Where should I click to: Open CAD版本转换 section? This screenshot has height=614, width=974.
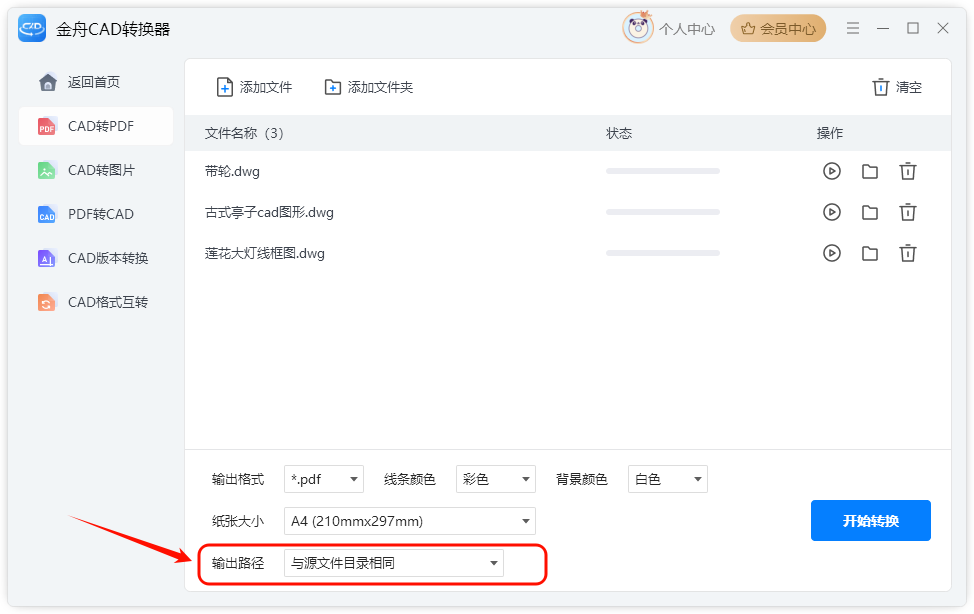[96, 259]
